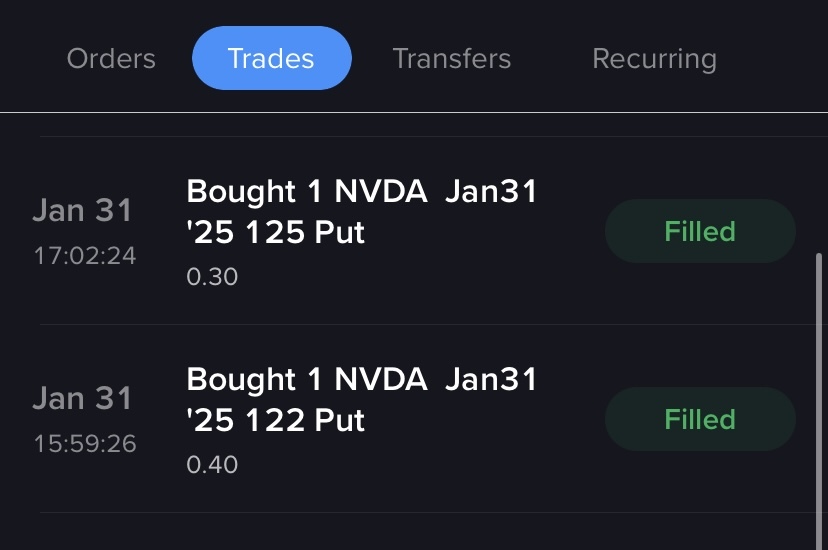Image resolution: width=828 pixels, height=550 pixels.
Task: Click the Filled badge on the 122 Put trade
Action: 700,420
